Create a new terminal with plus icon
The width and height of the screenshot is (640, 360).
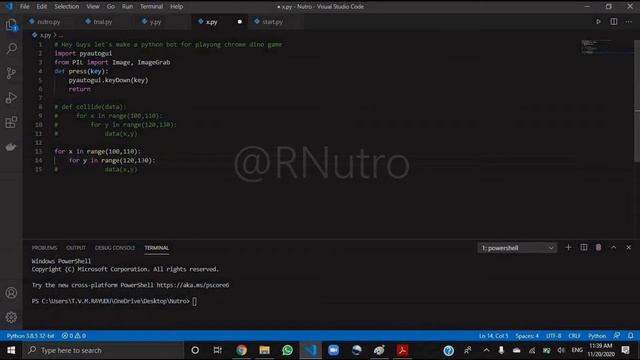click(568, 247)
